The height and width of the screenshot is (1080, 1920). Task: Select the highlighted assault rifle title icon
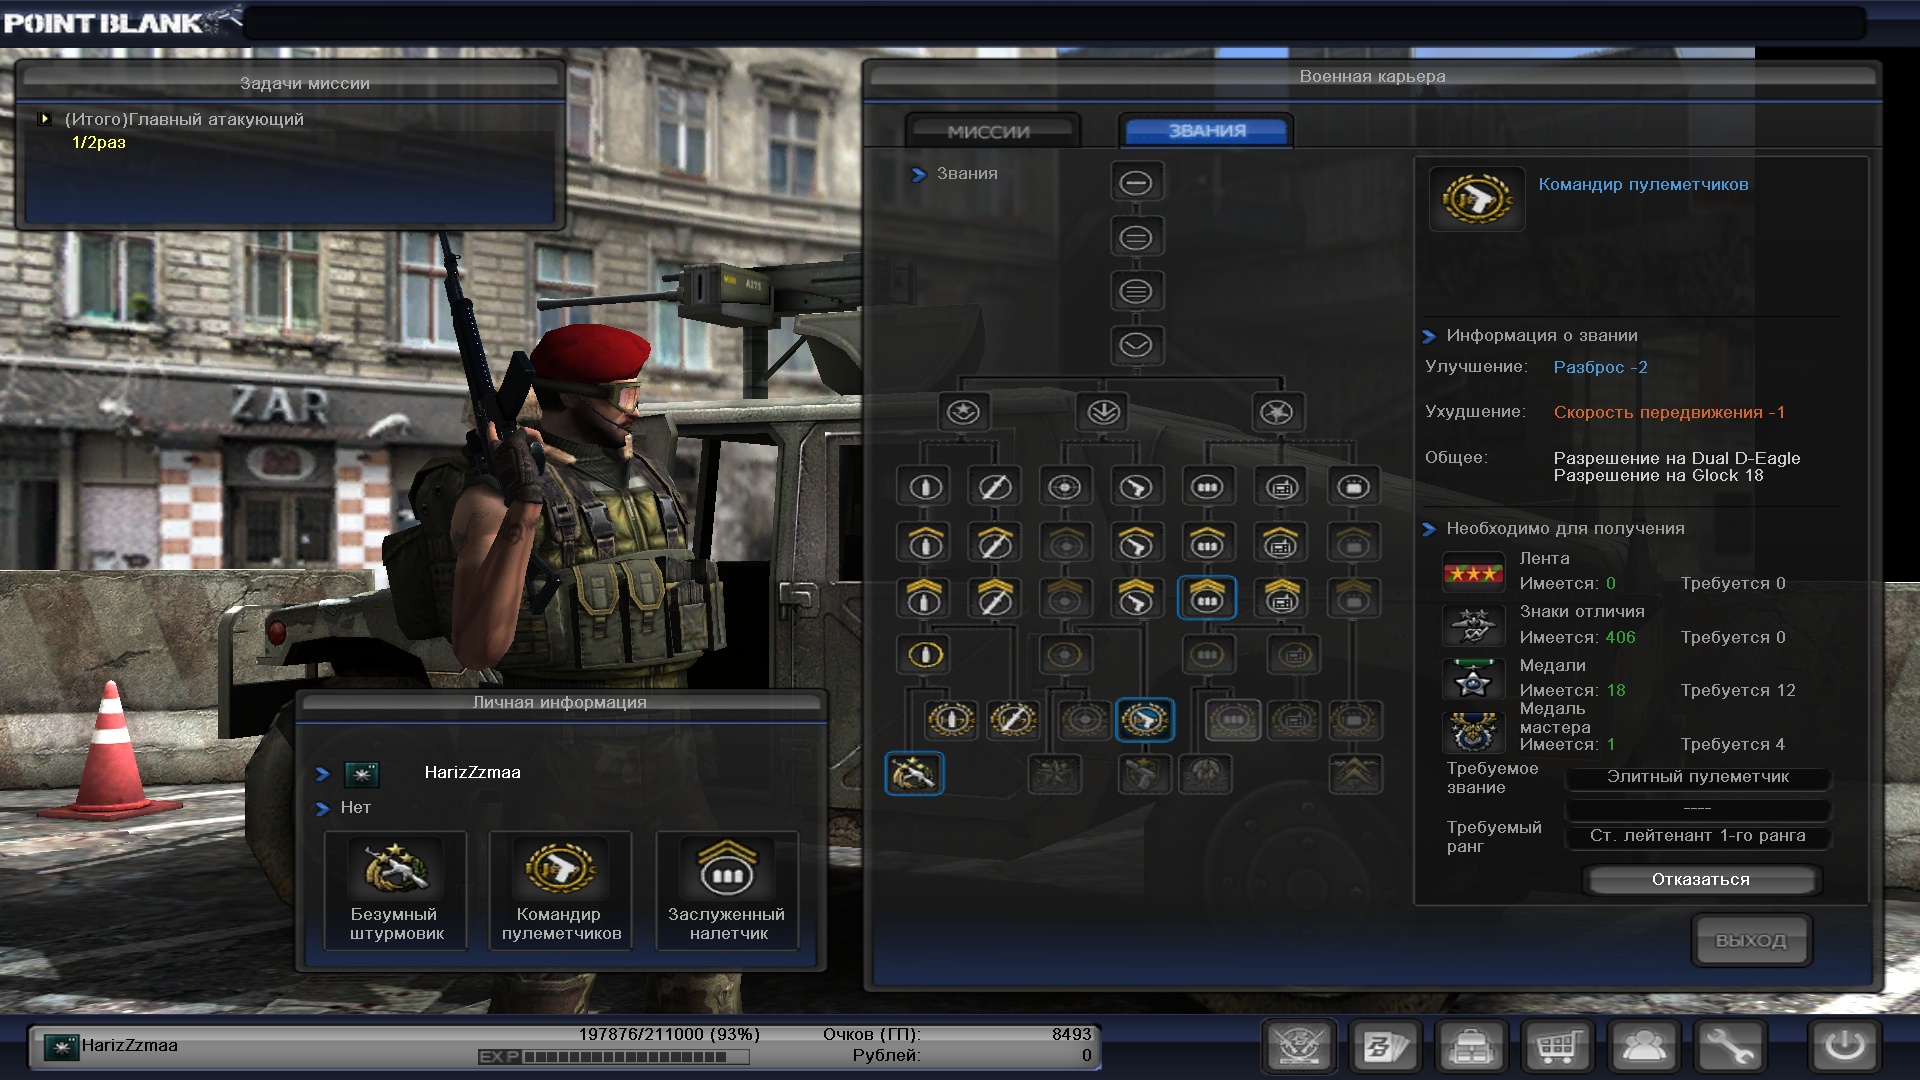(x=914, y=774)
